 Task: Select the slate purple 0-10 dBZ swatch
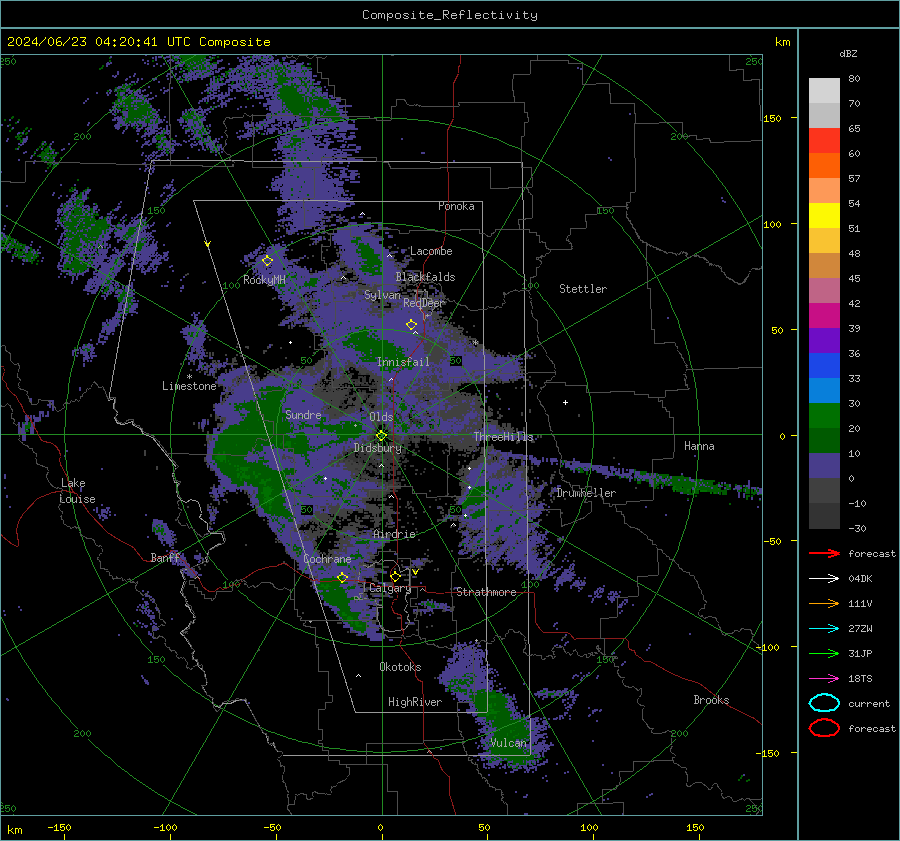click(824, 466)
